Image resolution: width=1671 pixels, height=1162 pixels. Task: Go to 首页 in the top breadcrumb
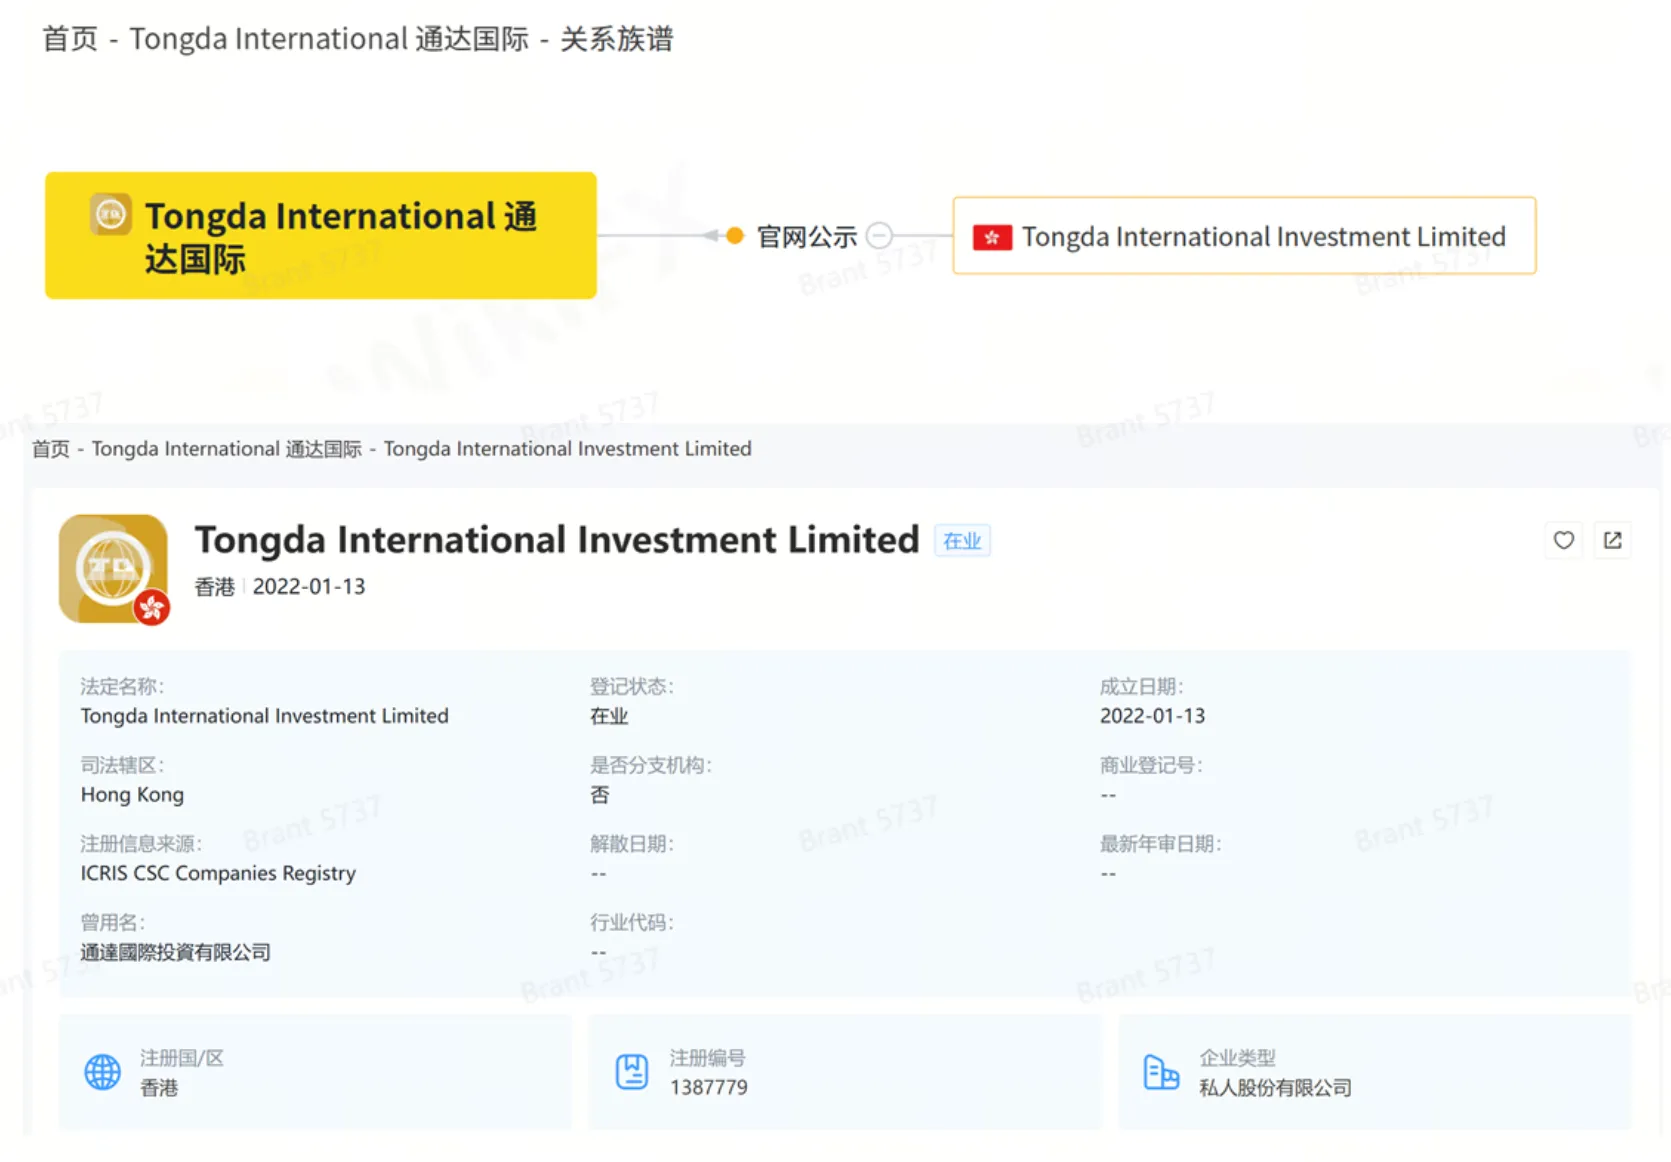coord(70,39)
